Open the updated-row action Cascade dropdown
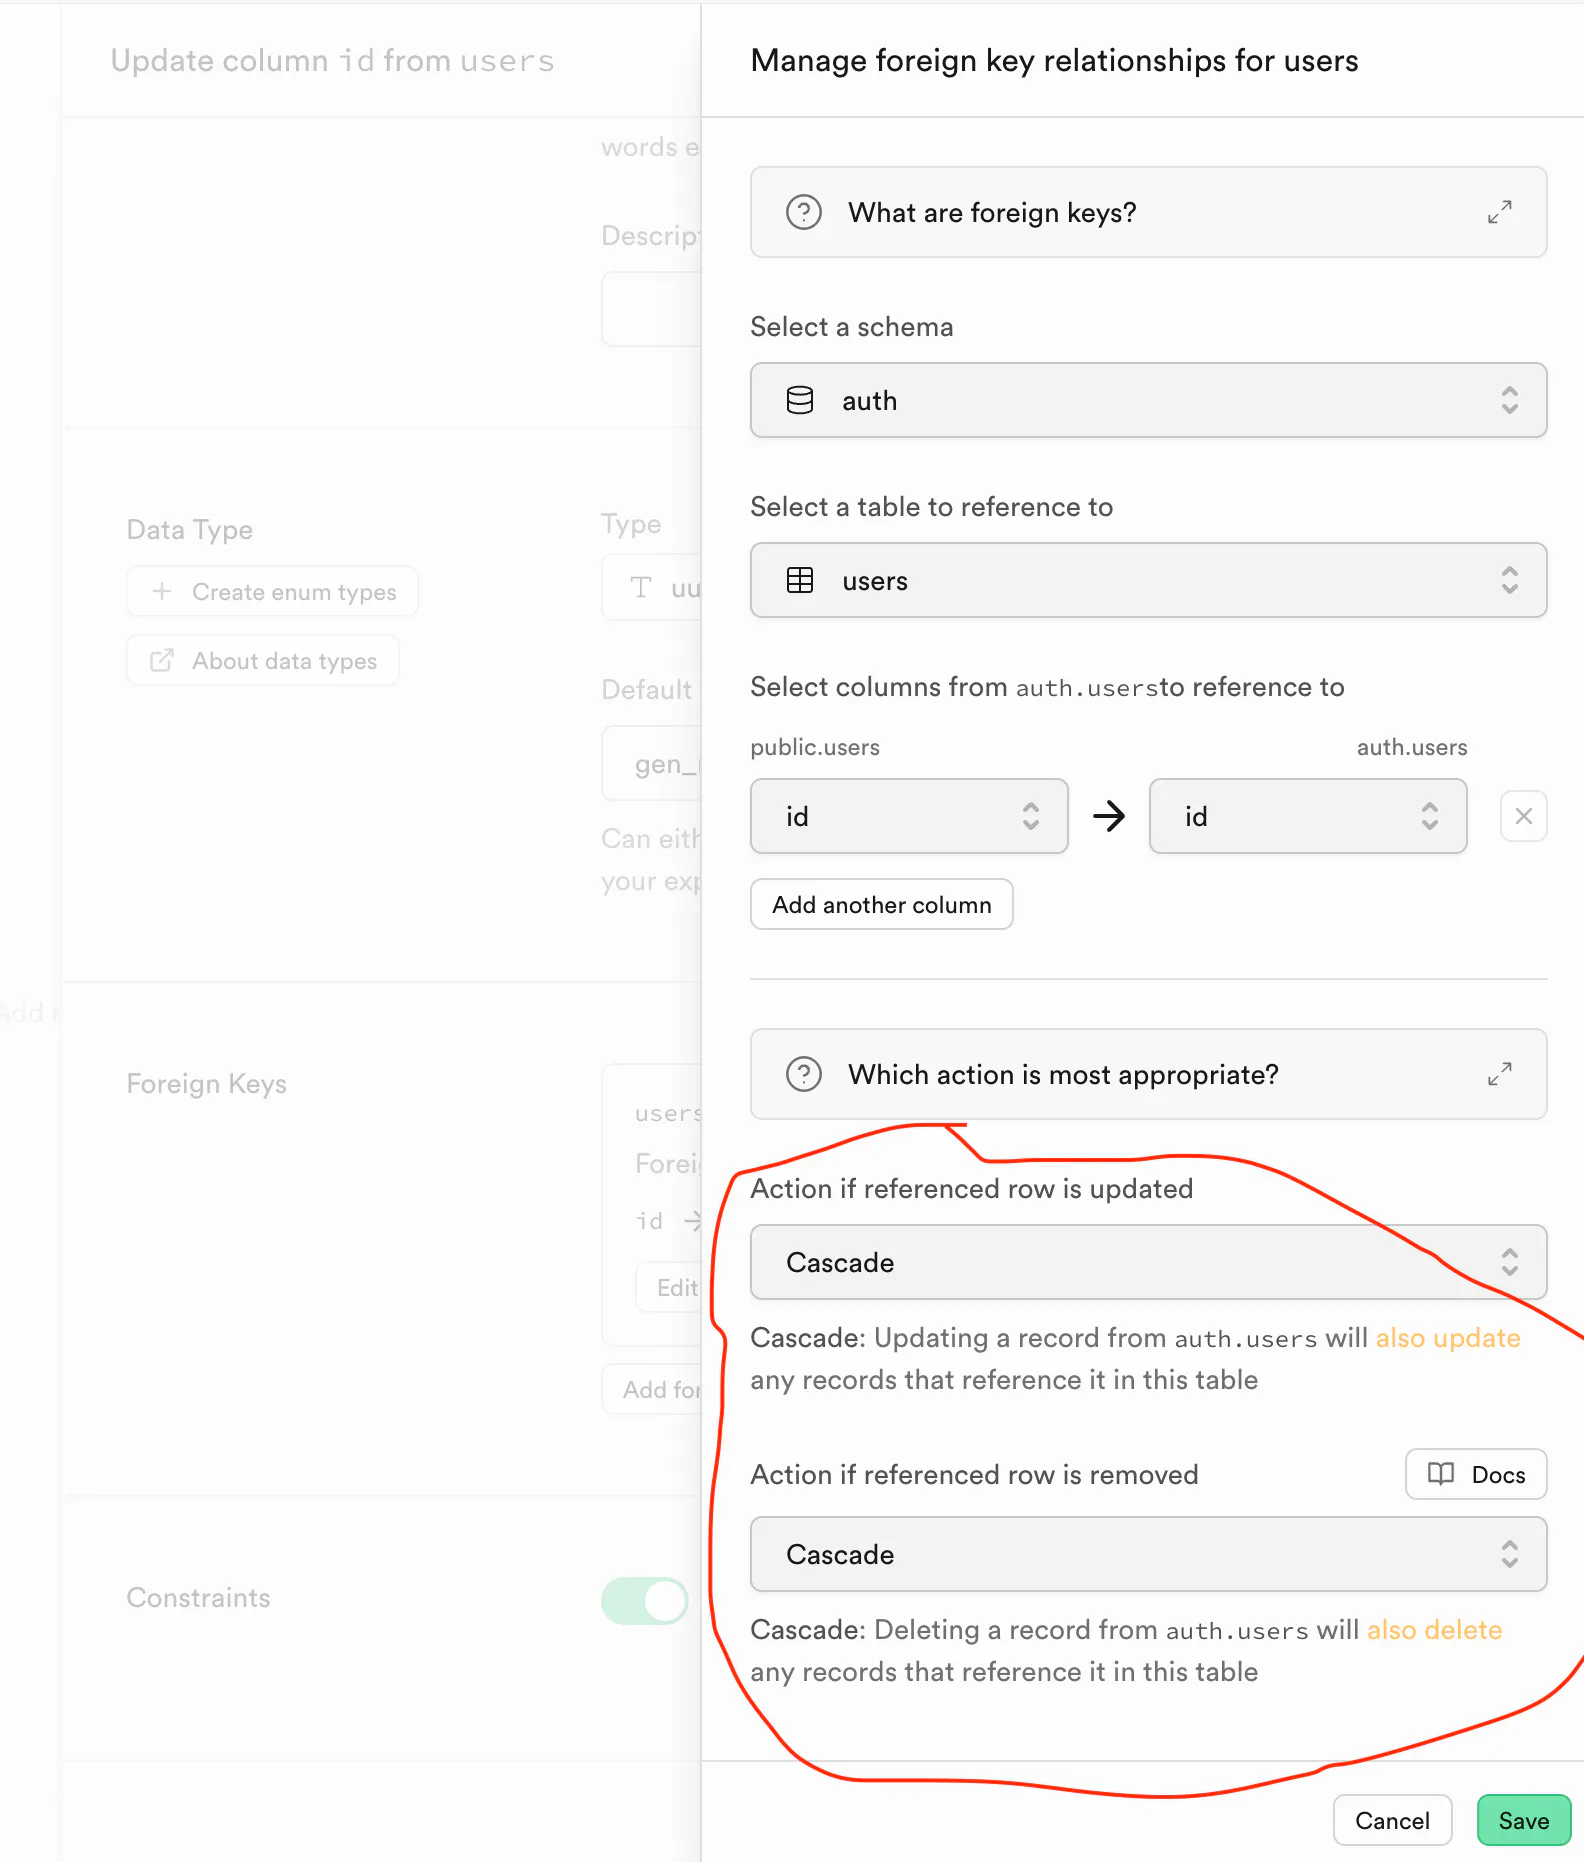1584x1862 pixels. pos(1148,1262)
